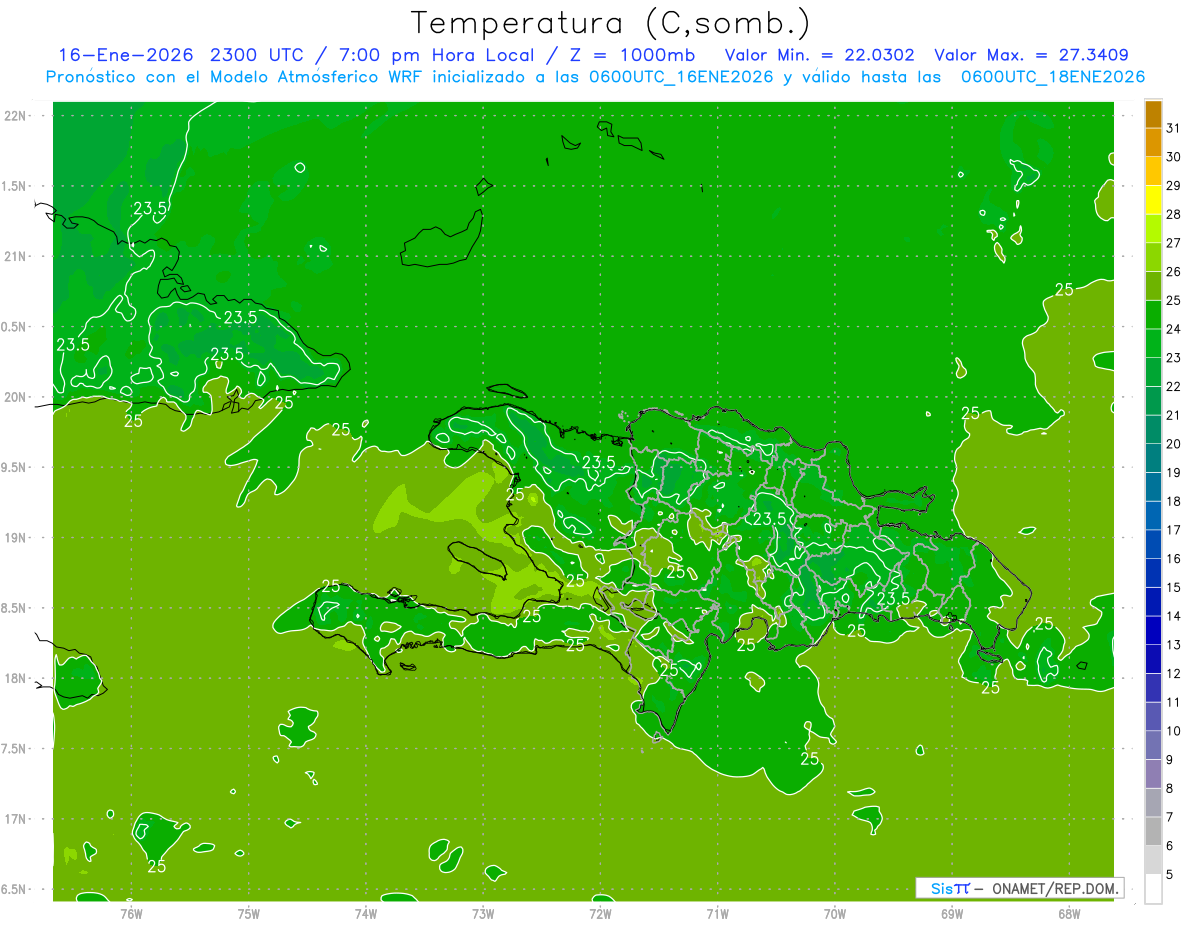
Task: Click the "Valor Min. = 22.0302" readout
Action: 819,55
